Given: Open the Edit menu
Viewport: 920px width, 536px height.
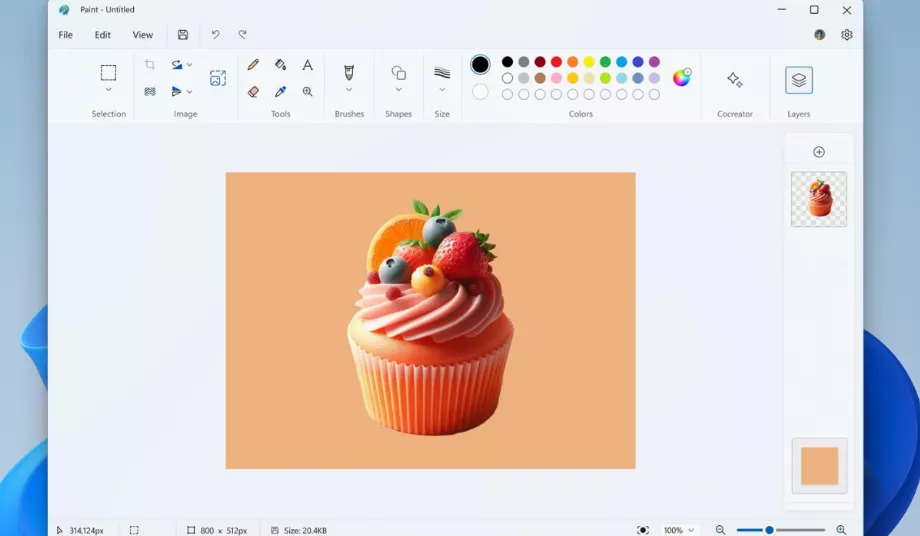Looking at the screenshot, I should 103,35.
